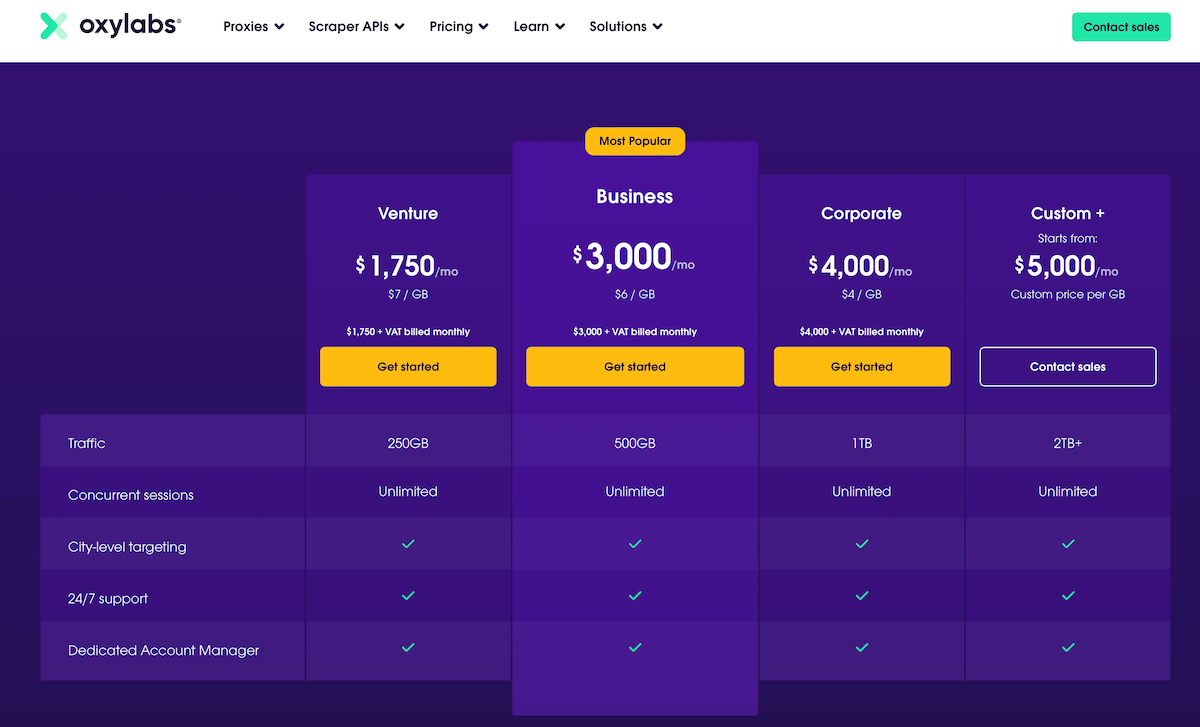Click the Starts from: label
The image size is (1200, 727).
[1068, 239]
